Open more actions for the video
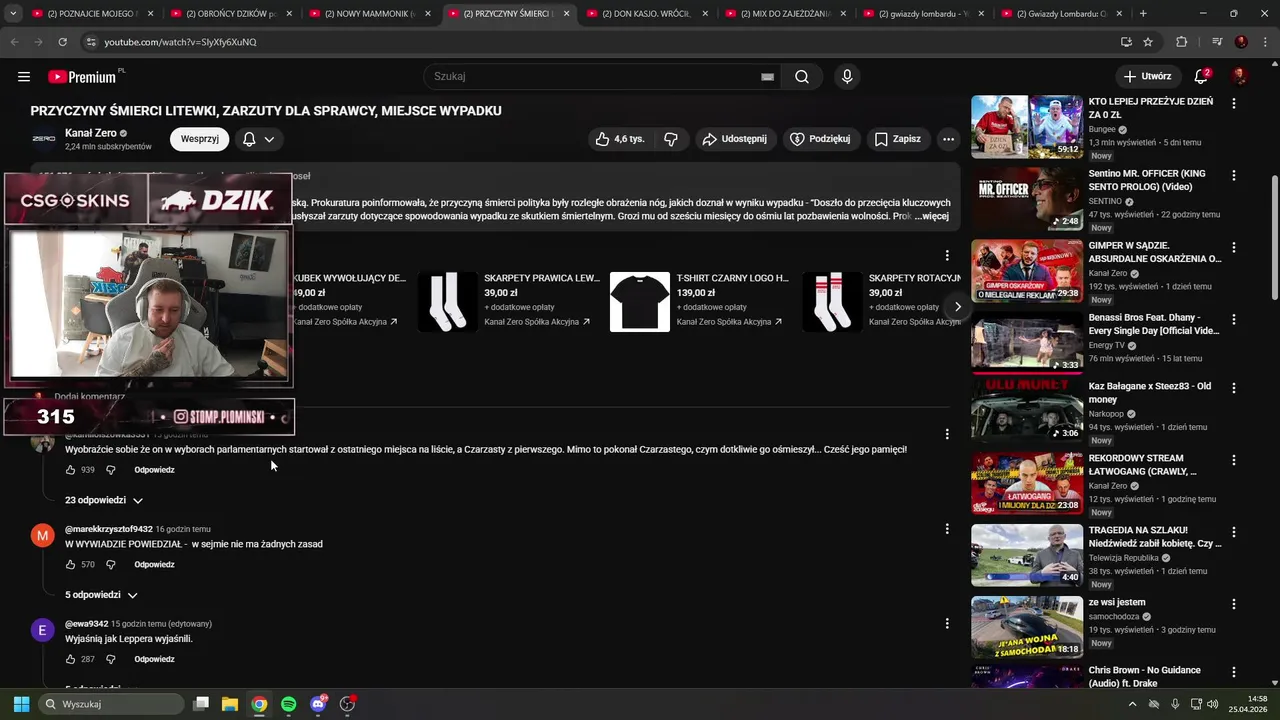 click(x=948, y=139)
